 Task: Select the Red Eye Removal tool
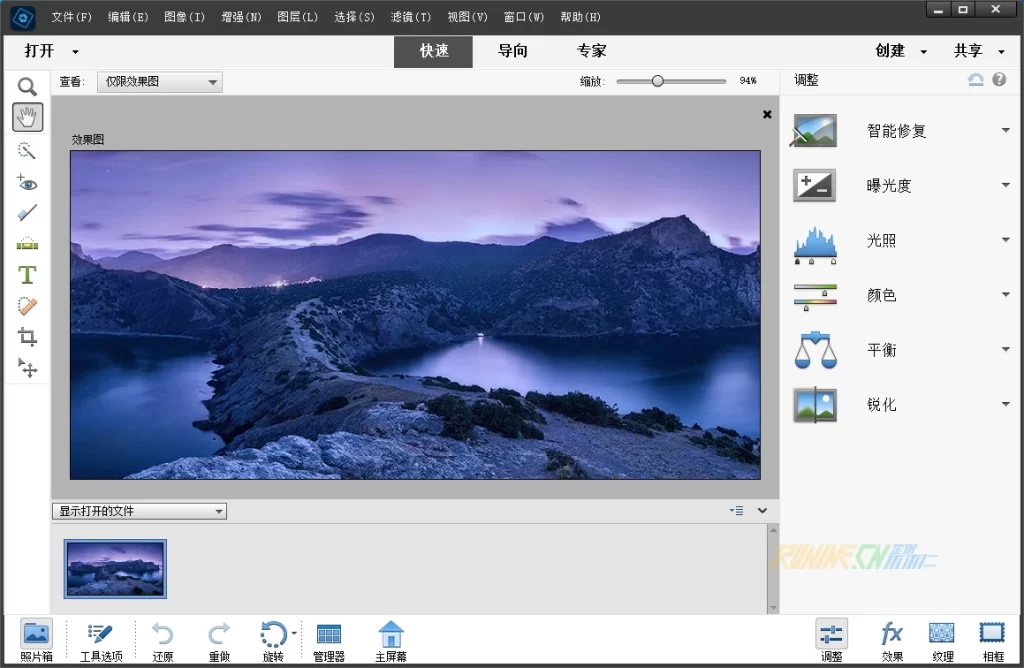click(27, 182)
